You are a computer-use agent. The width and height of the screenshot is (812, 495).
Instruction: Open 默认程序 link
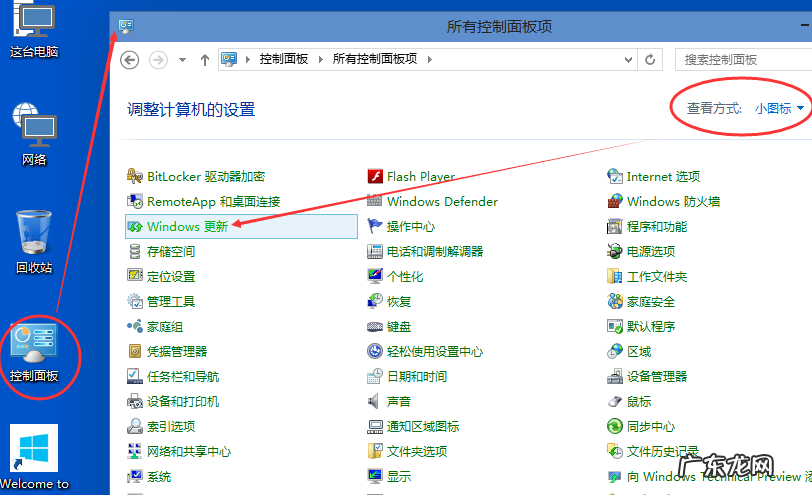[x=651, y=326]
